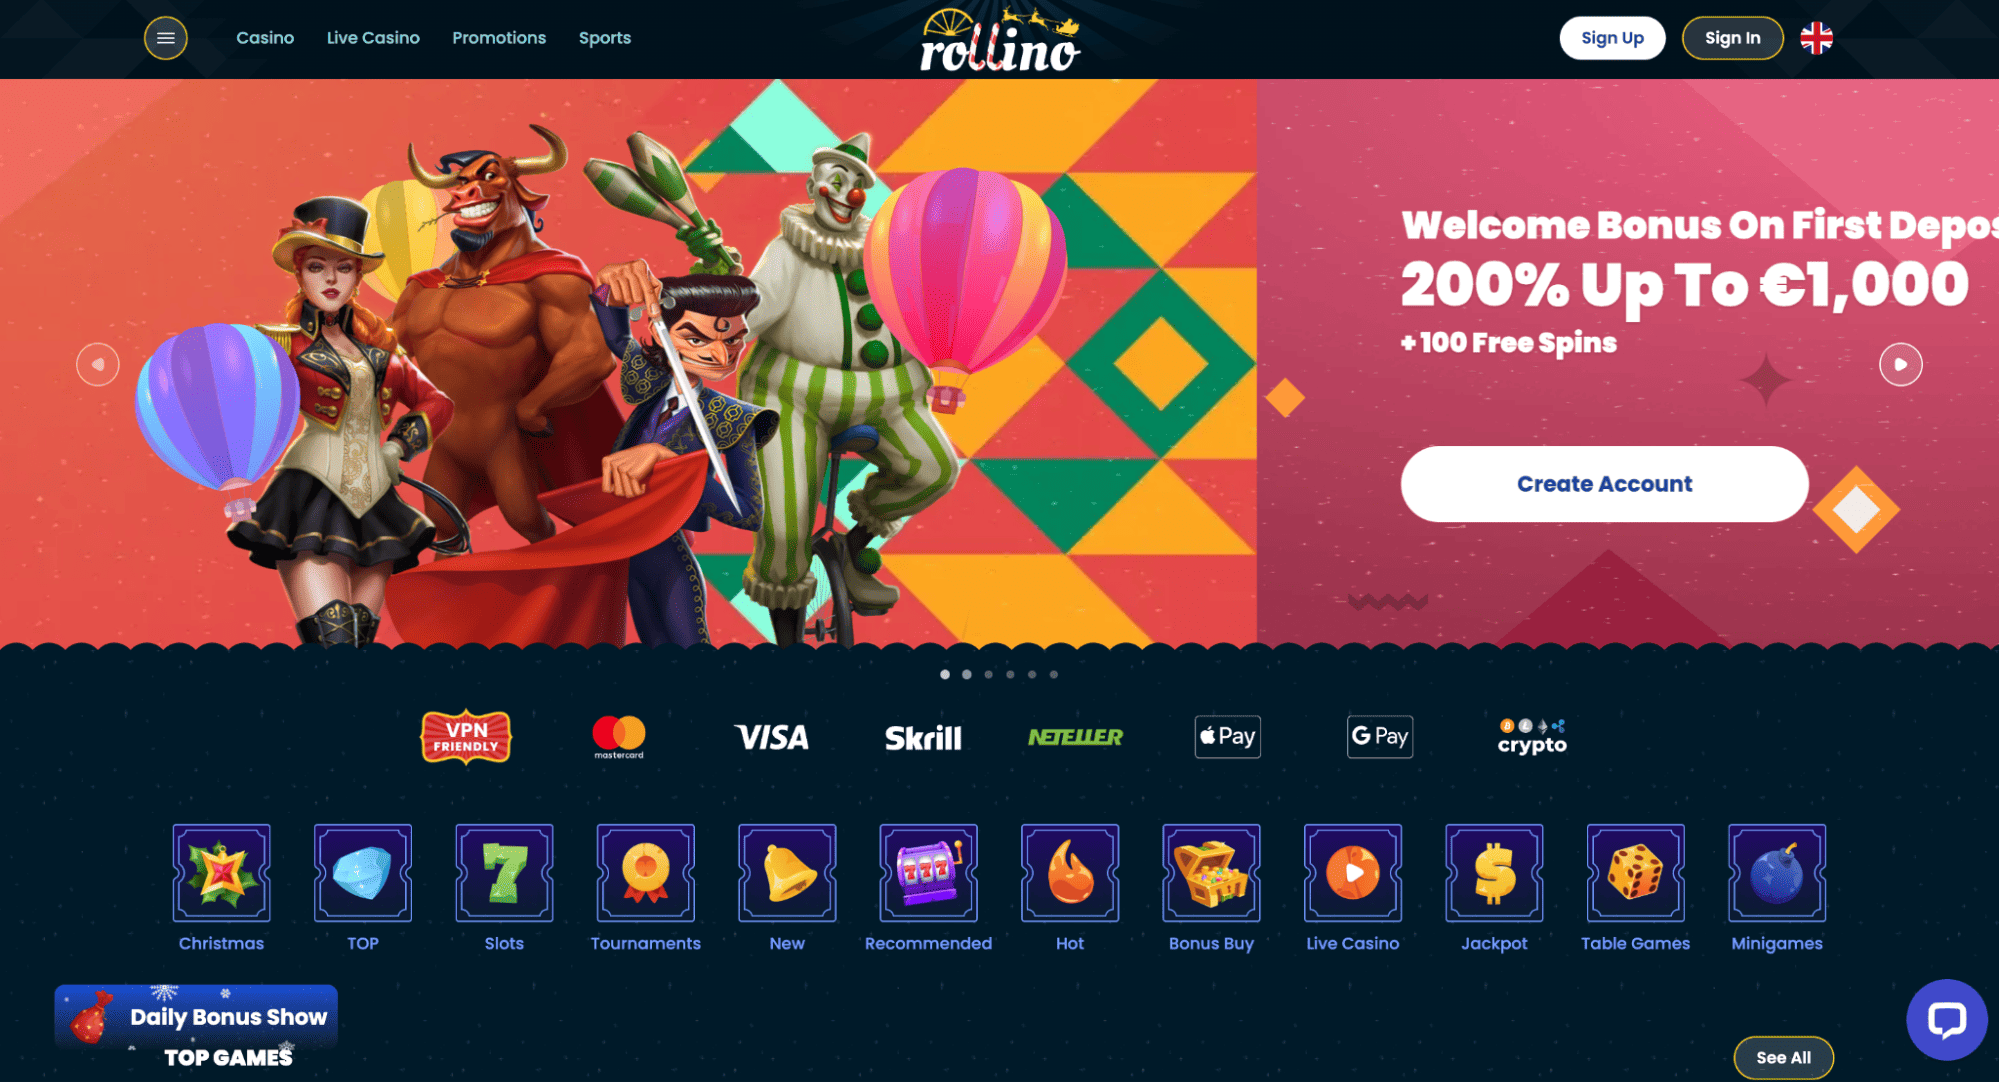Open the Promotions menu item

499,38
